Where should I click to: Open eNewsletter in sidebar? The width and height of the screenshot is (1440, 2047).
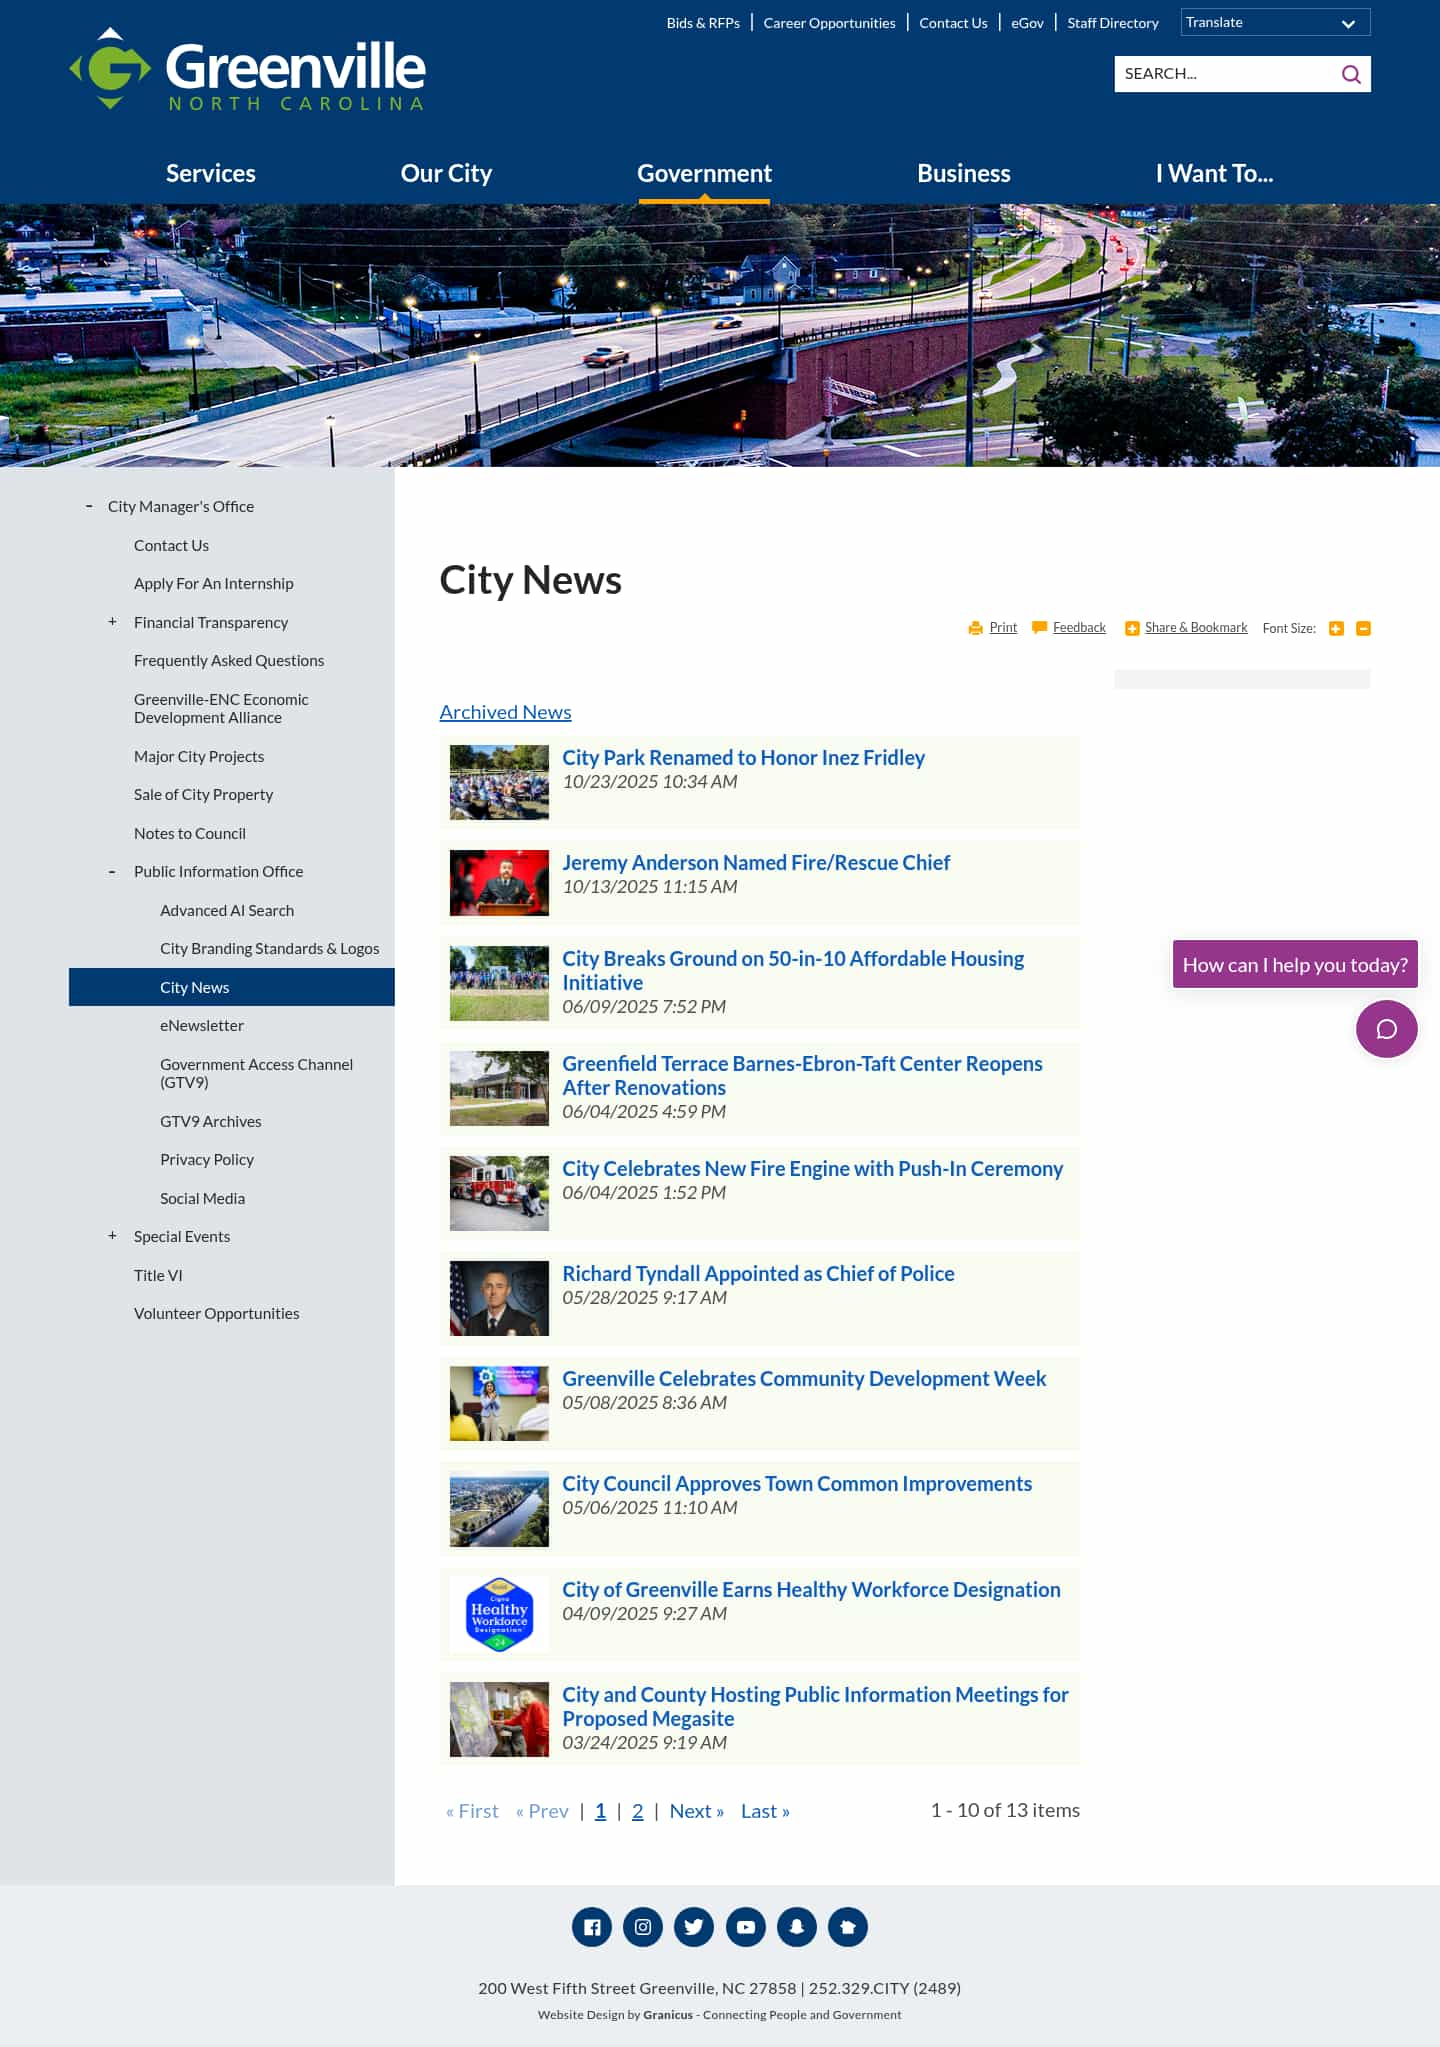tap(202, 1025)
